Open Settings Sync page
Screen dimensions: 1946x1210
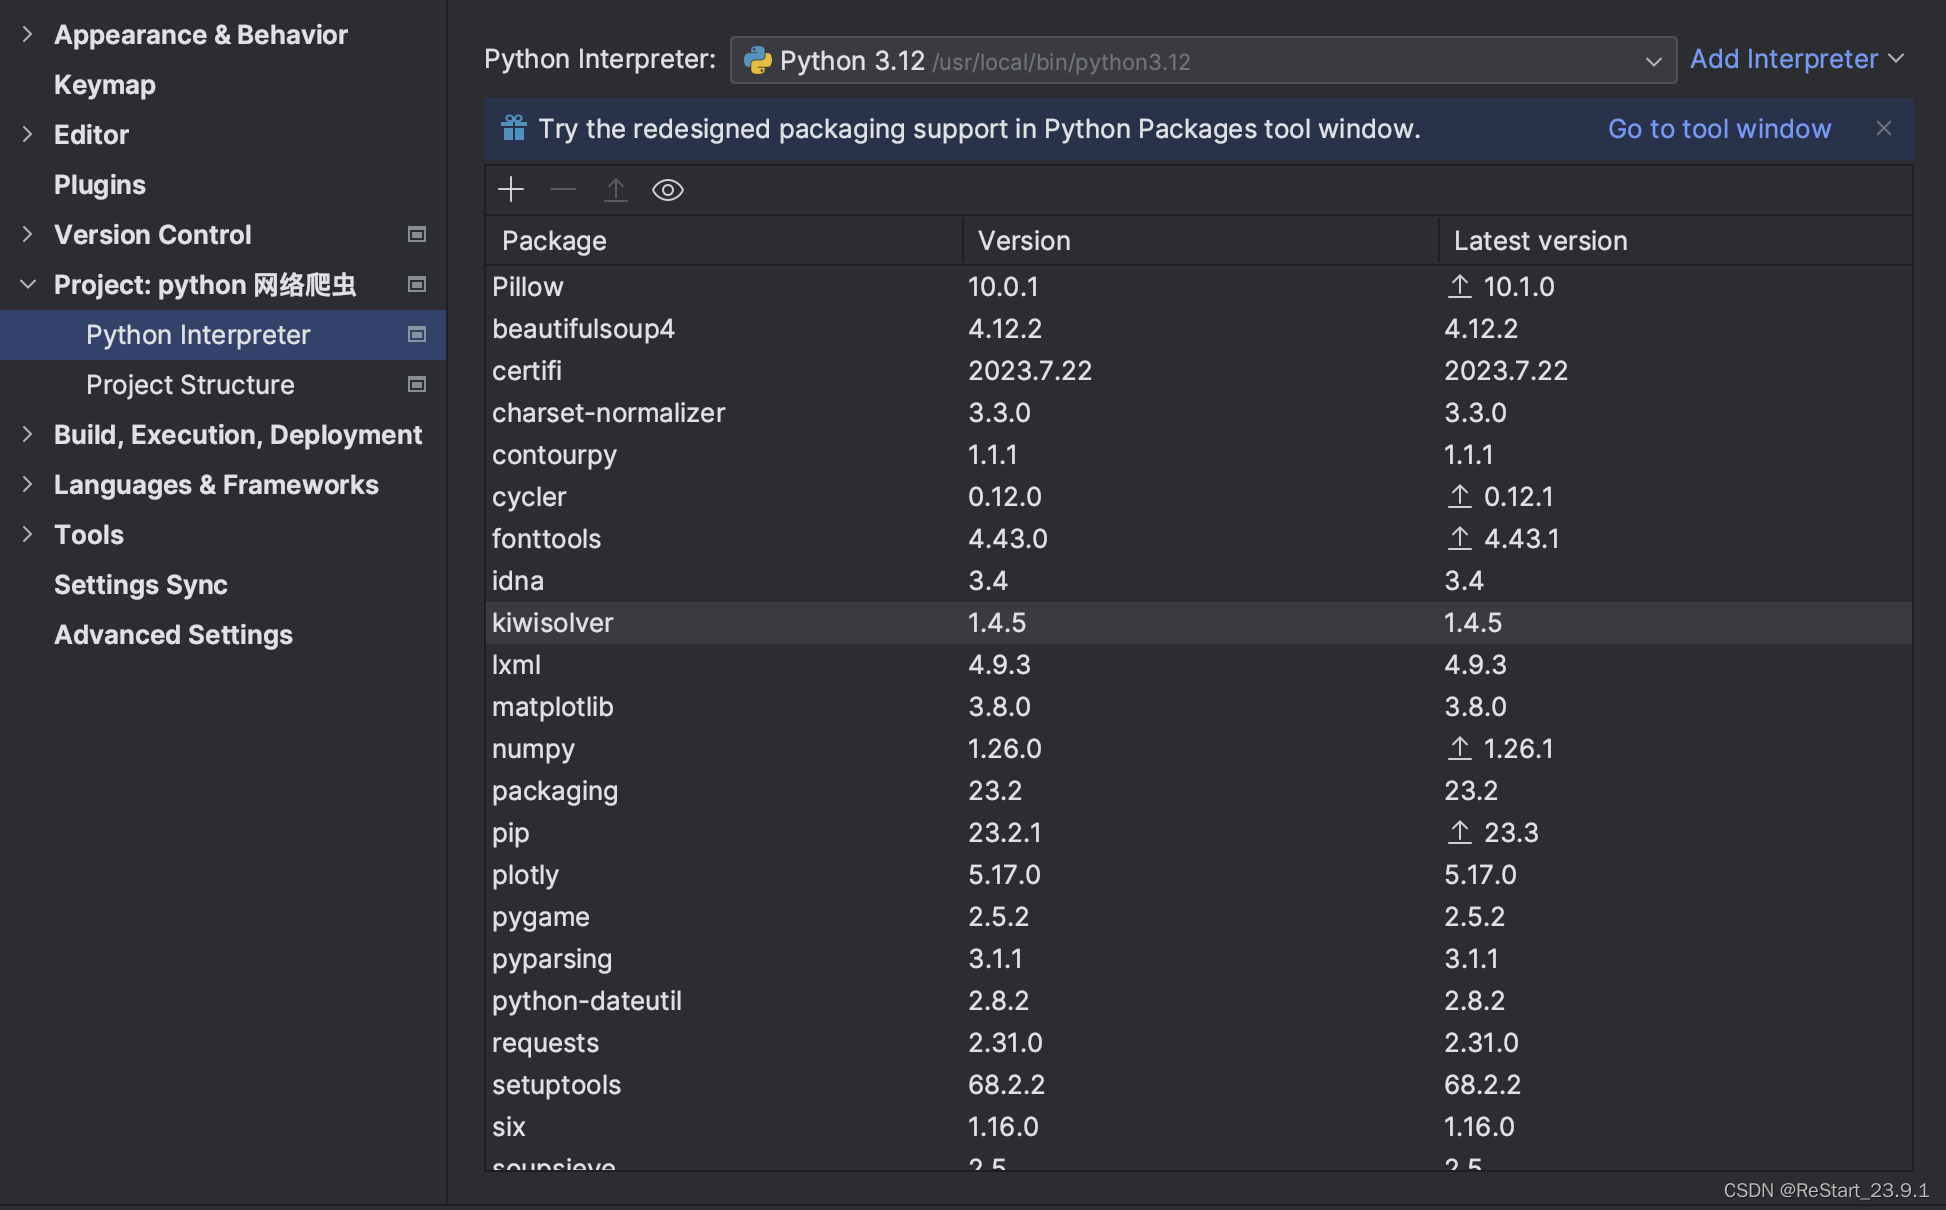pyautogui.click(x=141, y=584)
